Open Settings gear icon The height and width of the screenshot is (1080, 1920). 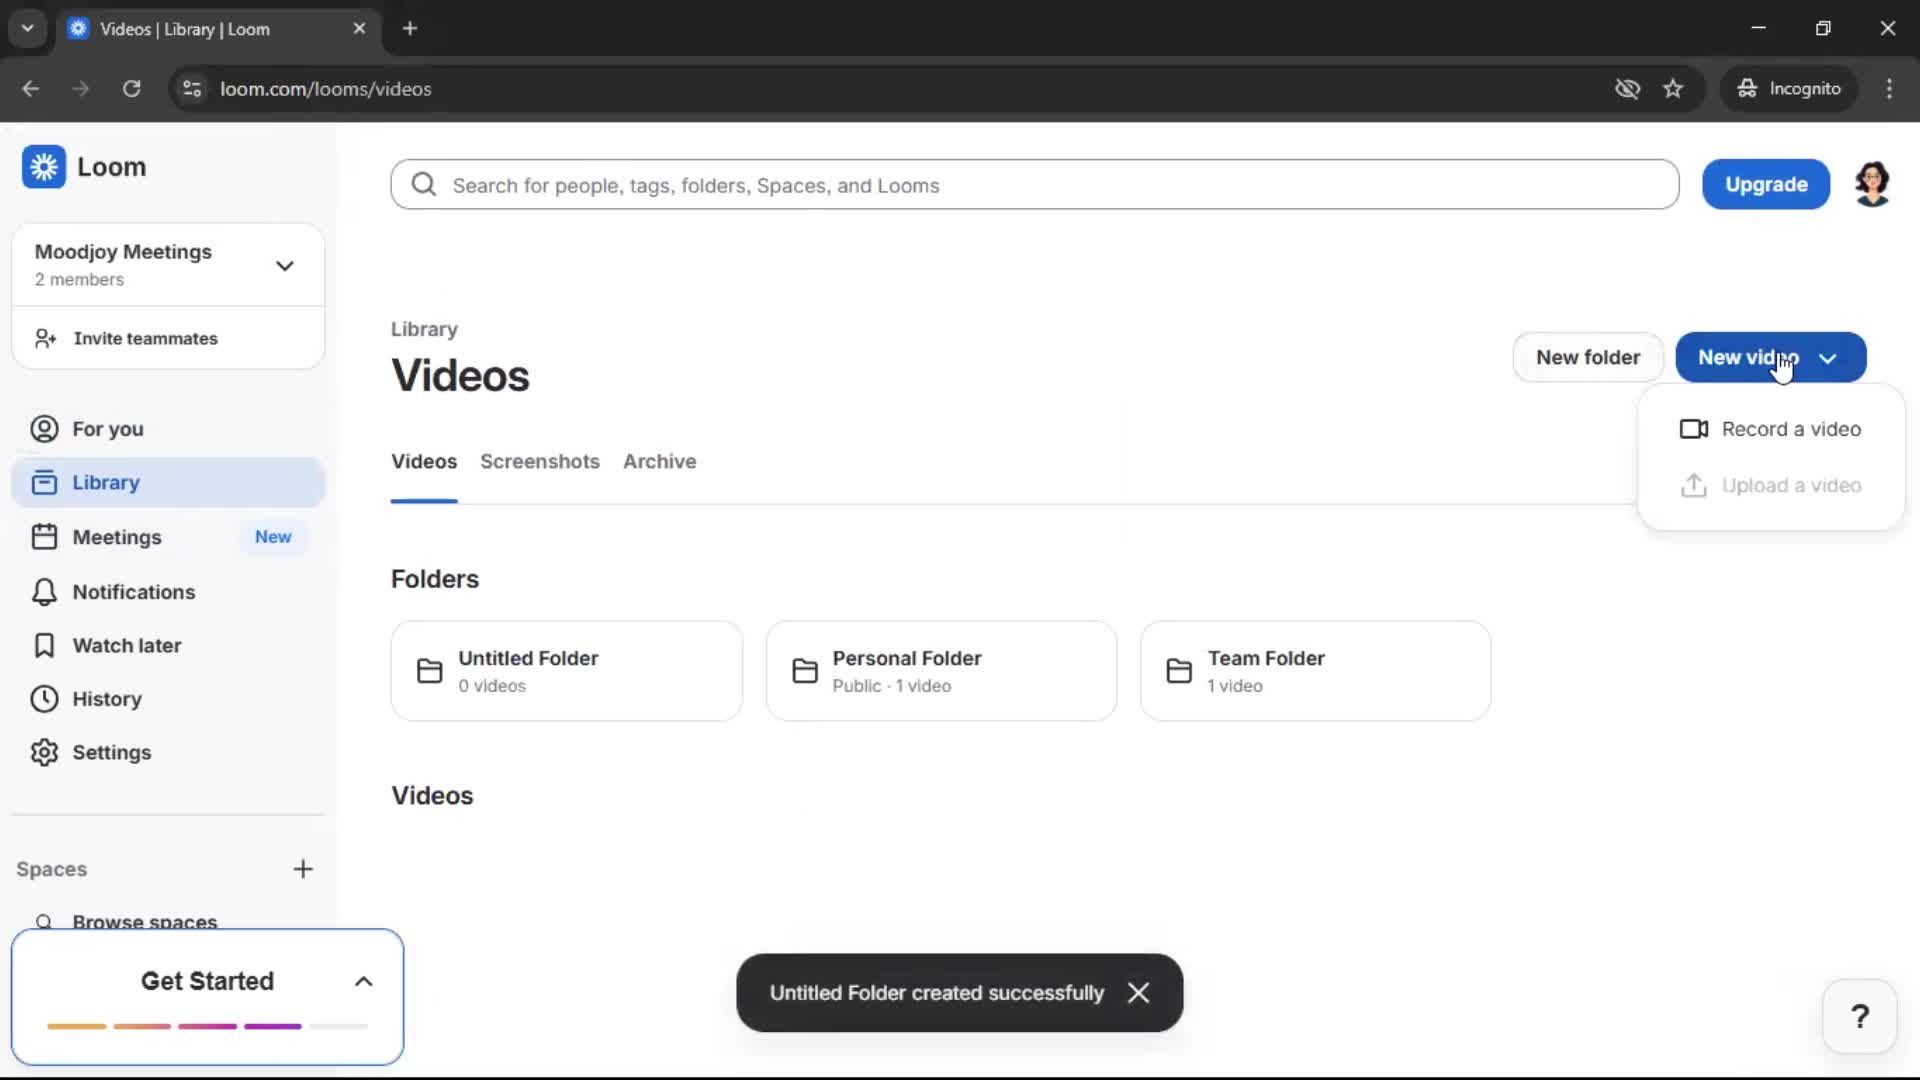pyautogui.click(x=43, y=753)
